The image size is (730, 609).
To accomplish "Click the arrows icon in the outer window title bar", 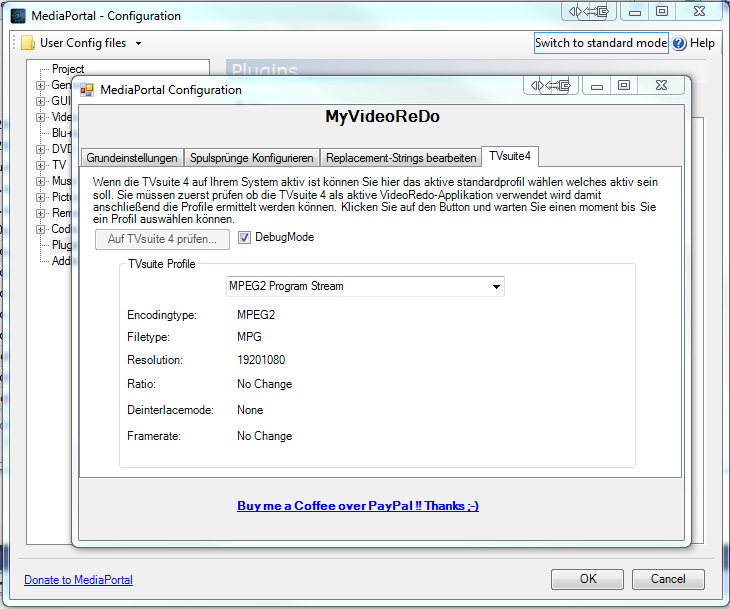I will tap(589, 11).
